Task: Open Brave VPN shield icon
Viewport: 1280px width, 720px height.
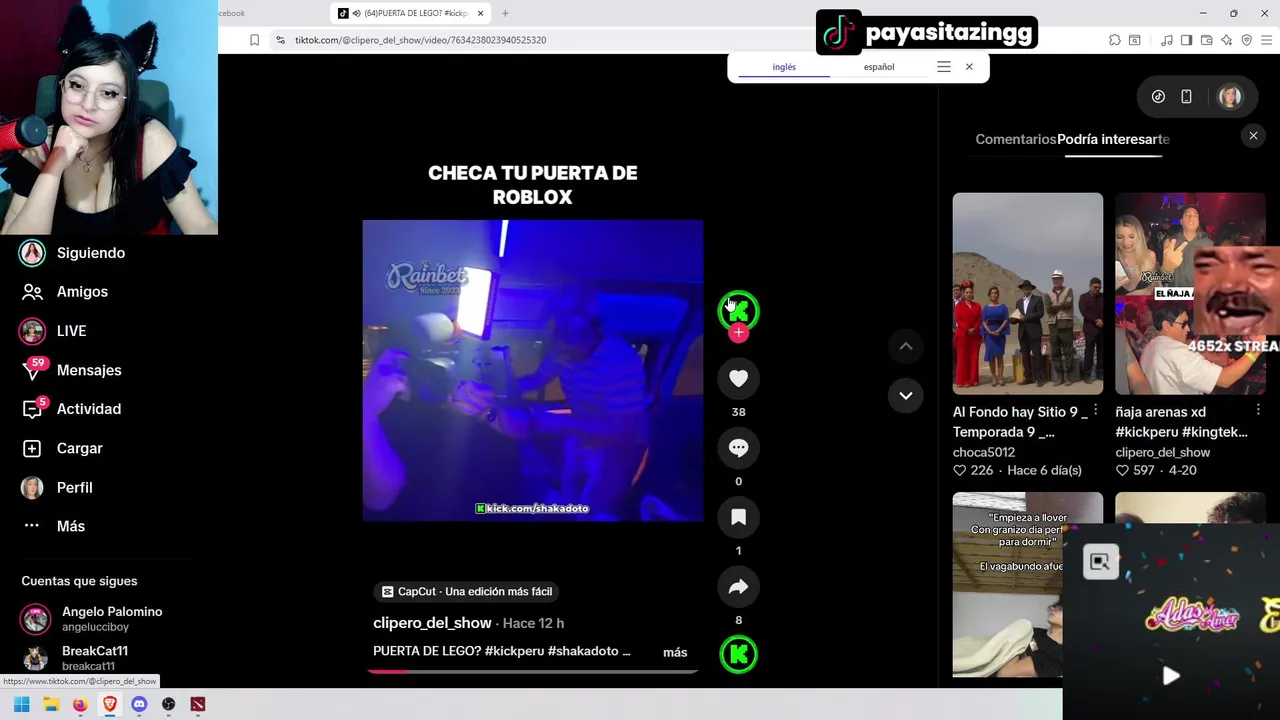Action: click(x=1246, y=40)
